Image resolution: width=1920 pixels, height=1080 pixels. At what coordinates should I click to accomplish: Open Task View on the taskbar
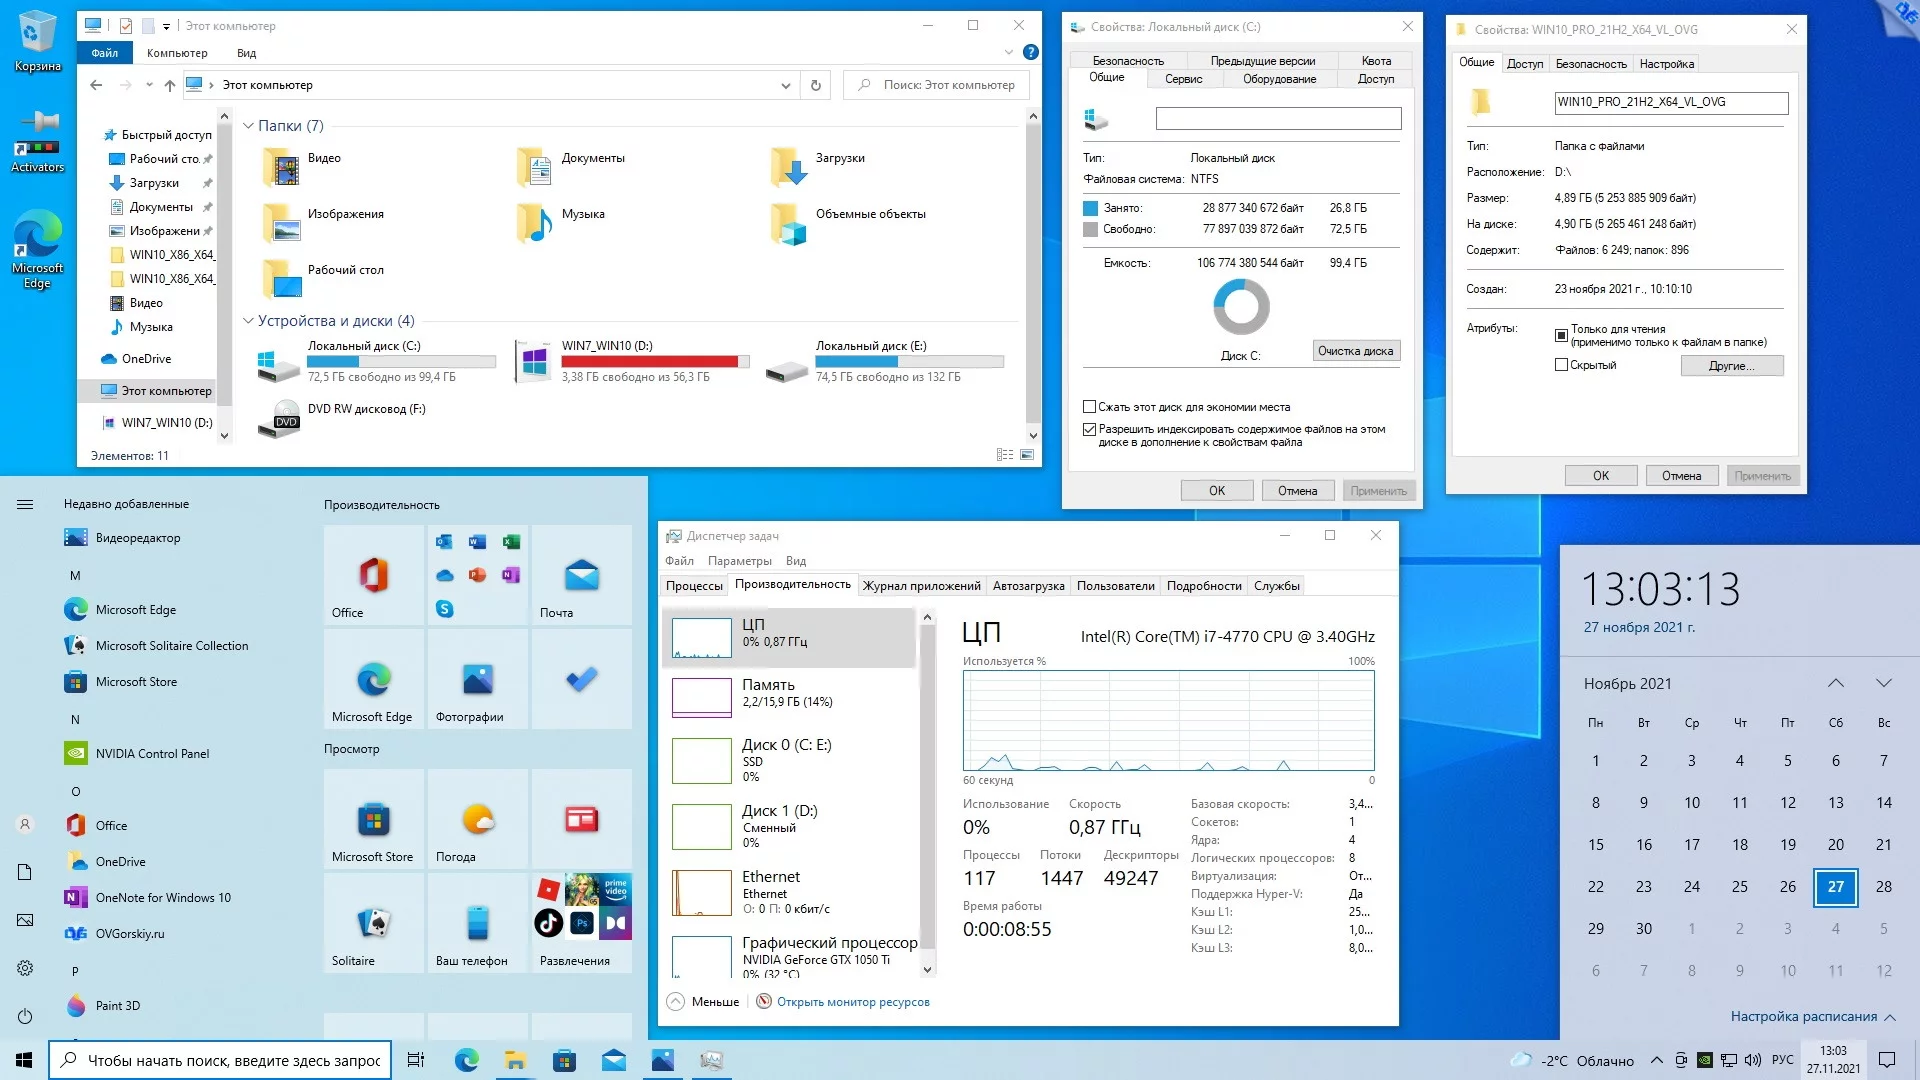click(x=416, y=1060)
